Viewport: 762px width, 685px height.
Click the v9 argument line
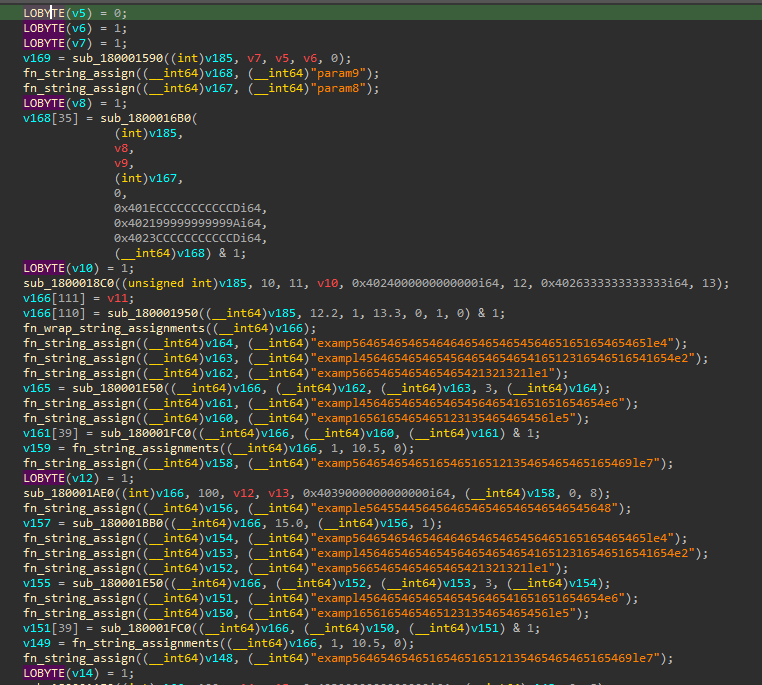(121, 163)
